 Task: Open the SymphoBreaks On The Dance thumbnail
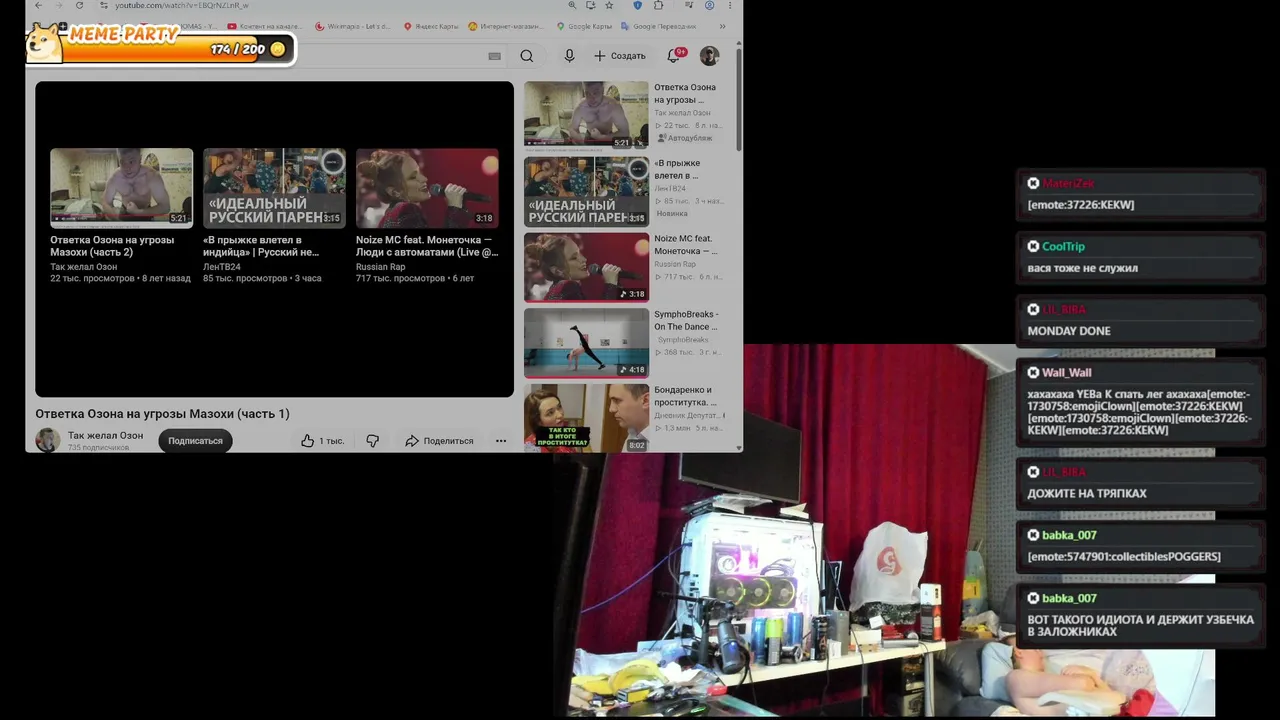[586, 343]
